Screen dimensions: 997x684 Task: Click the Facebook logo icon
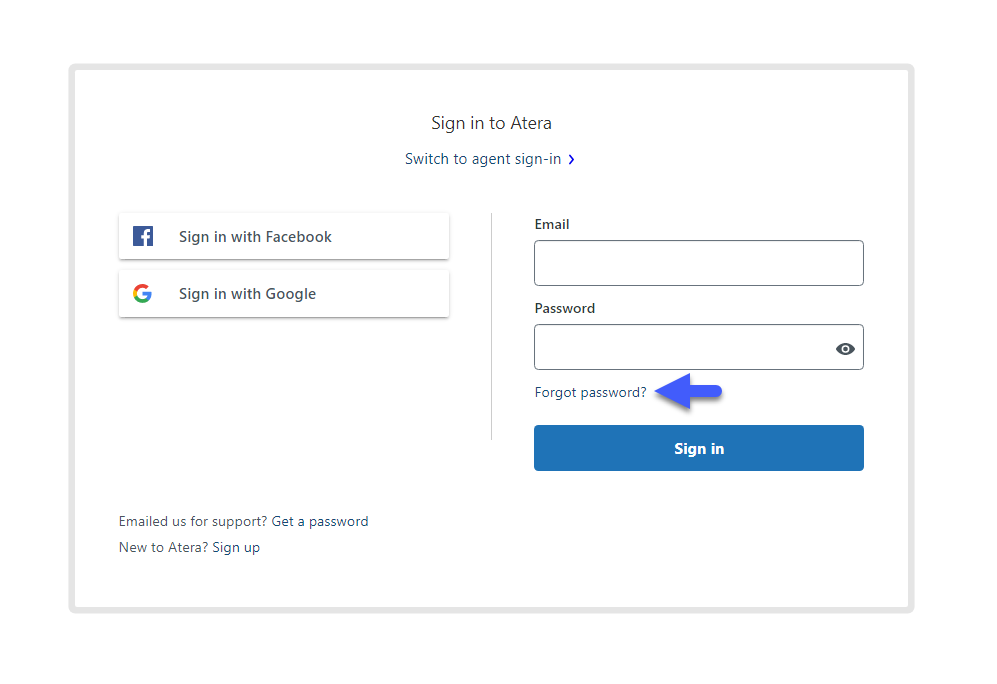click(x=143, y=236)
